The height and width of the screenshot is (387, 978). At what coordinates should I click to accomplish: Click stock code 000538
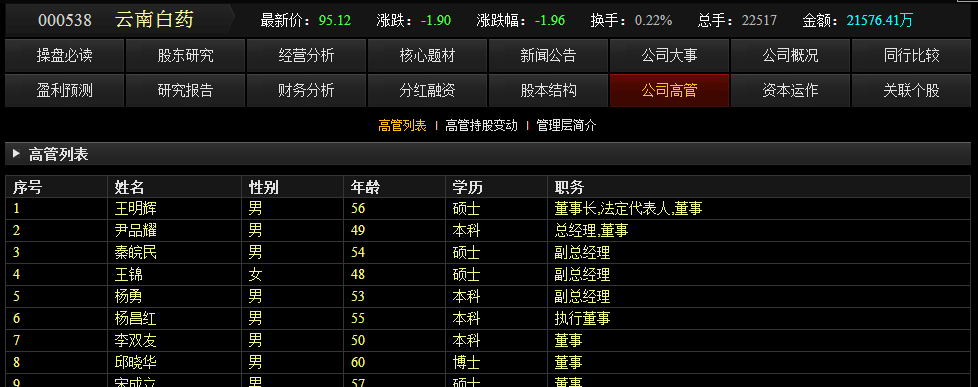[65, 20]
